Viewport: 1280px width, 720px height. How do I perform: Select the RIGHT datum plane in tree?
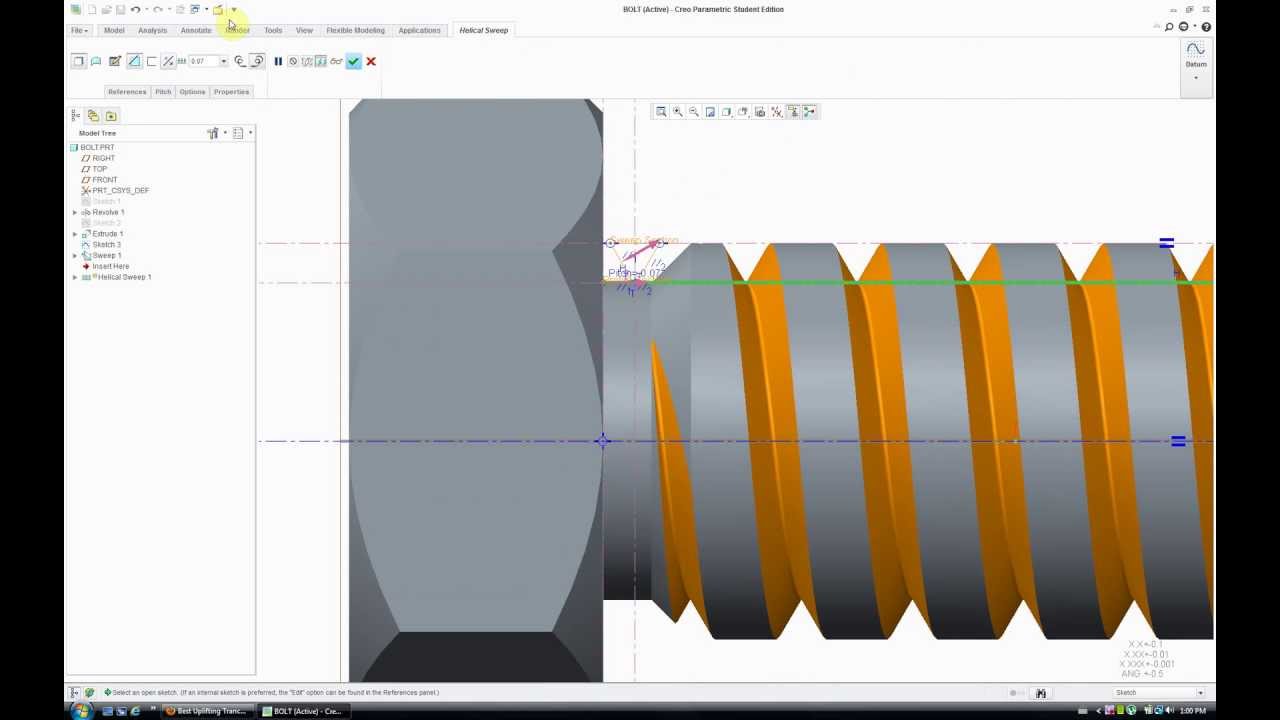pos(103,158)
